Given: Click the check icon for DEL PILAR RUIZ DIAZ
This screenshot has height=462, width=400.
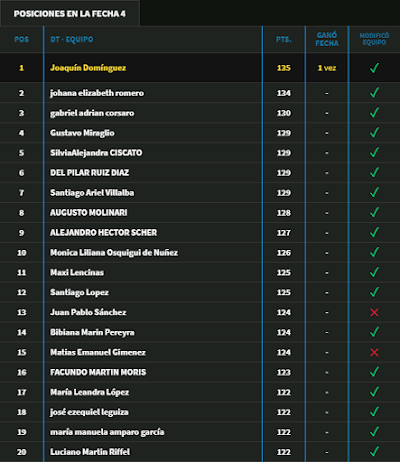Looking at the screenshot, I should 374,172.
